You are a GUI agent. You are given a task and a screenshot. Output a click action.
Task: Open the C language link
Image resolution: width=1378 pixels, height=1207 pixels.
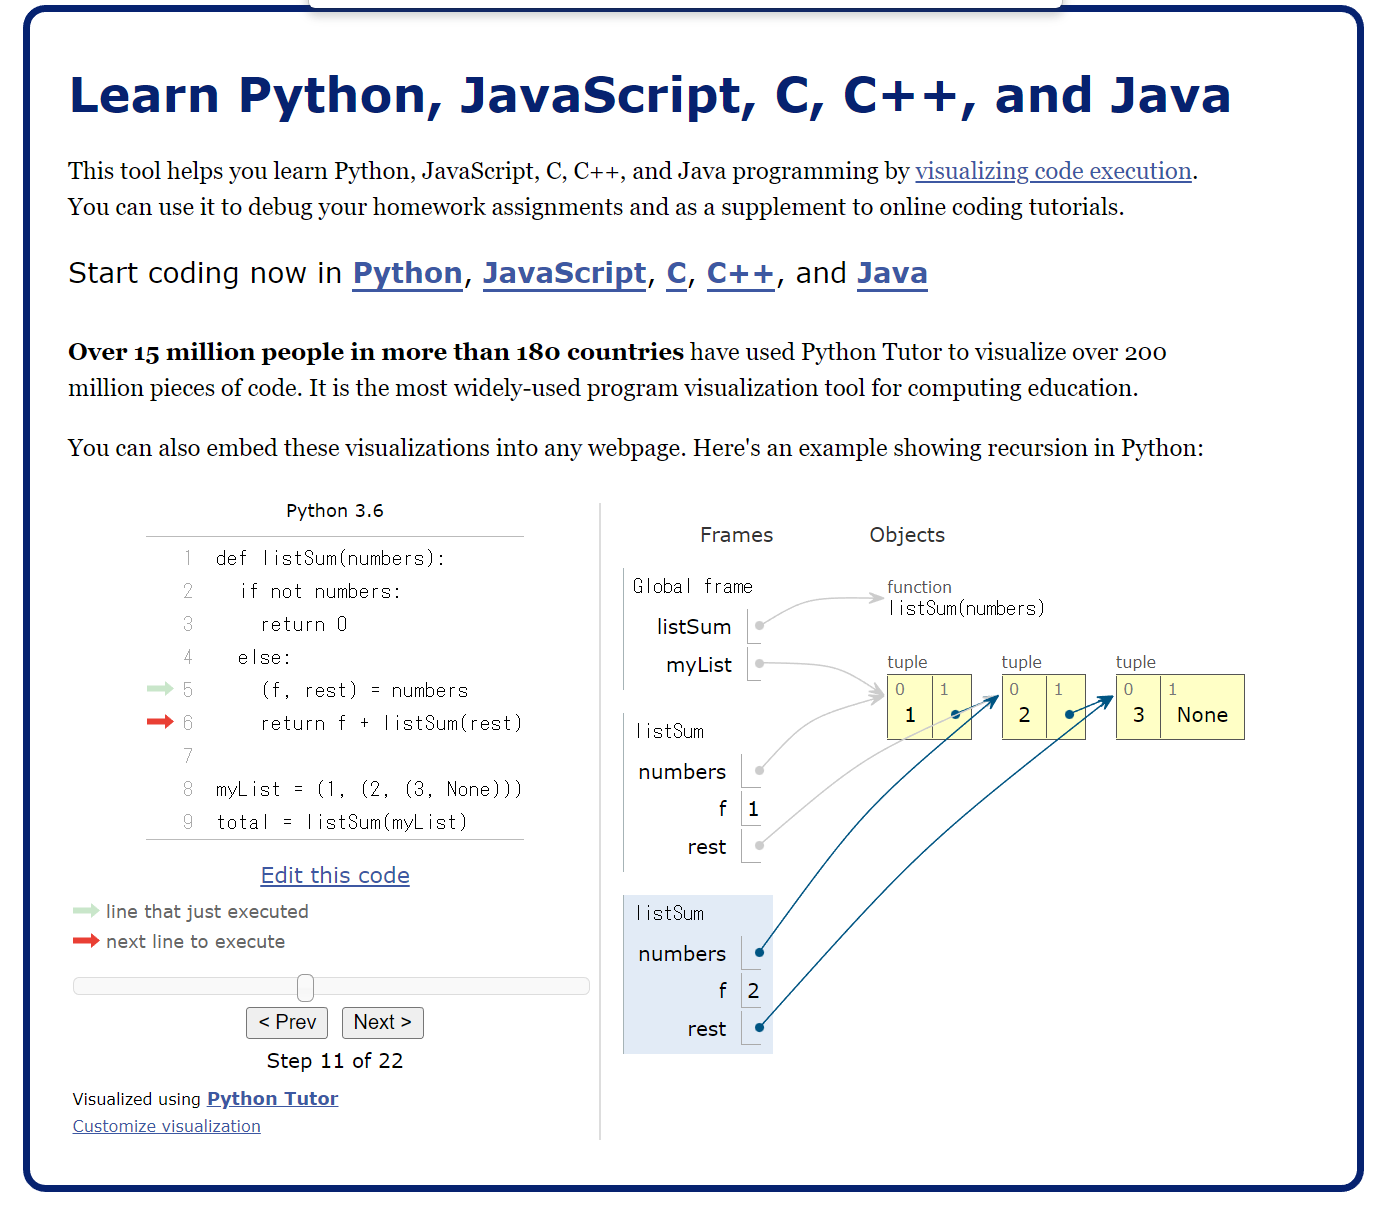coord(677,273)
